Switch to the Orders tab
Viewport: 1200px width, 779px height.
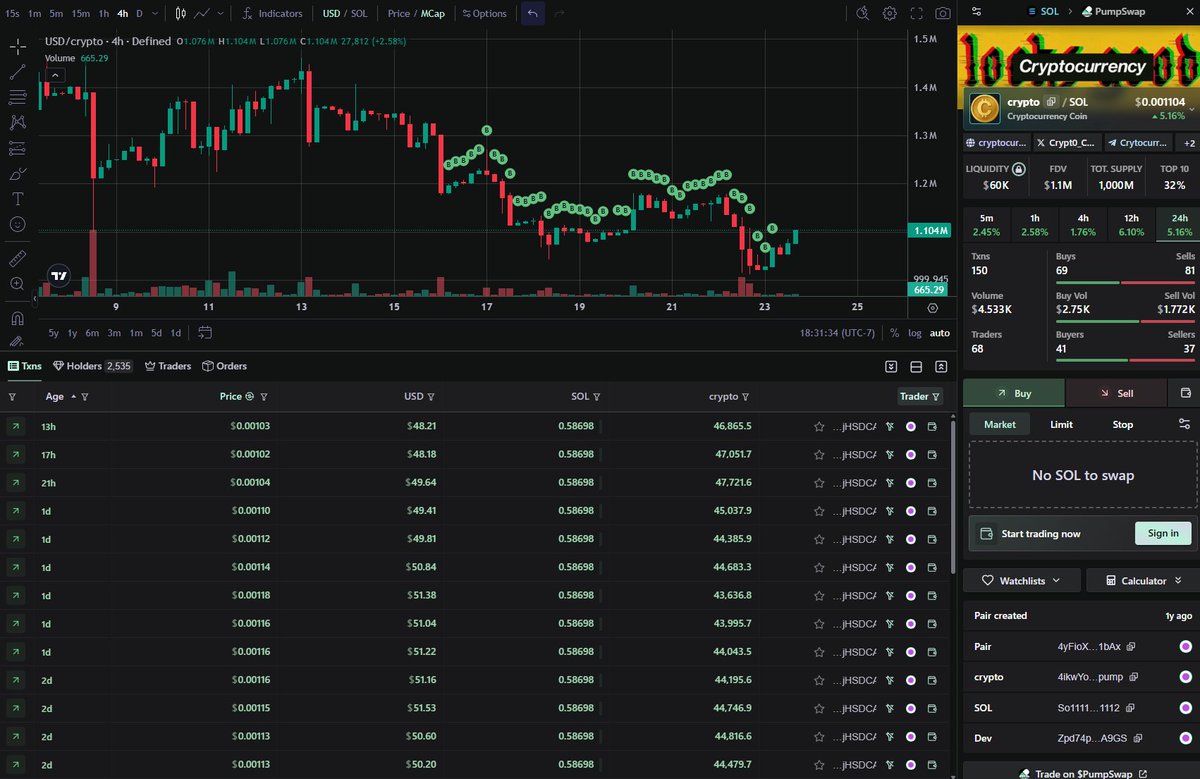click(x=224, y=366)
